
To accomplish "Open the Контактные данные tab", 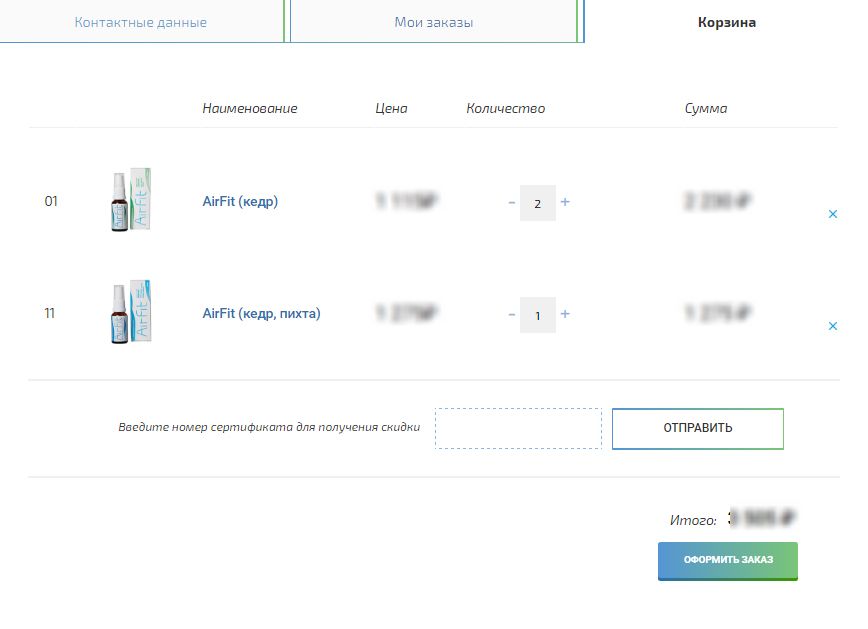I will point(141,22).
